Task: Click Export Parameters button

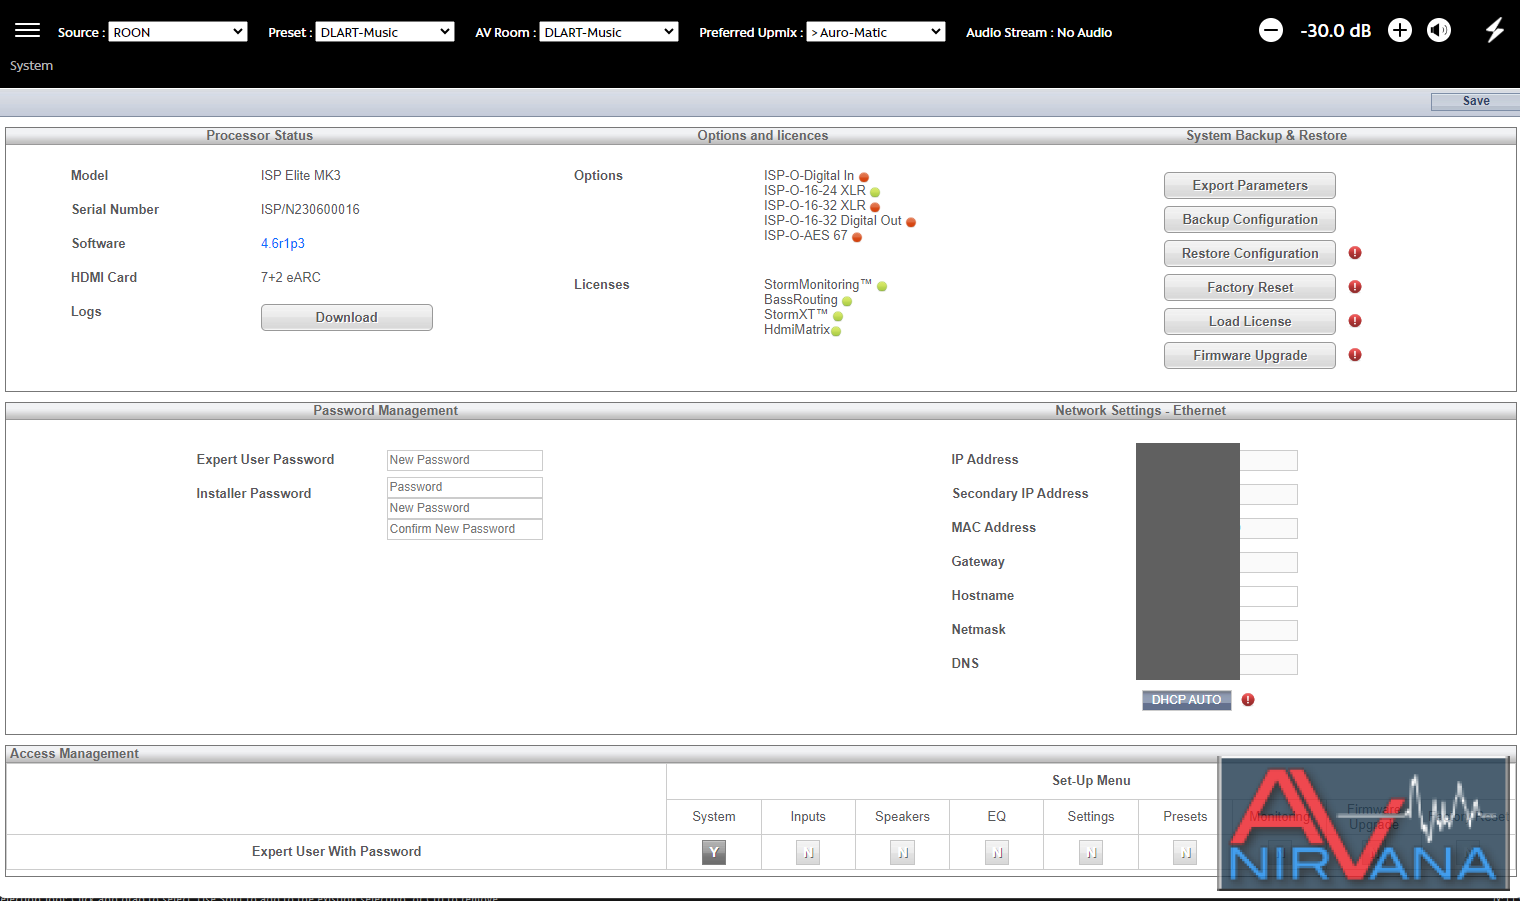Action: click(1250, 185)
